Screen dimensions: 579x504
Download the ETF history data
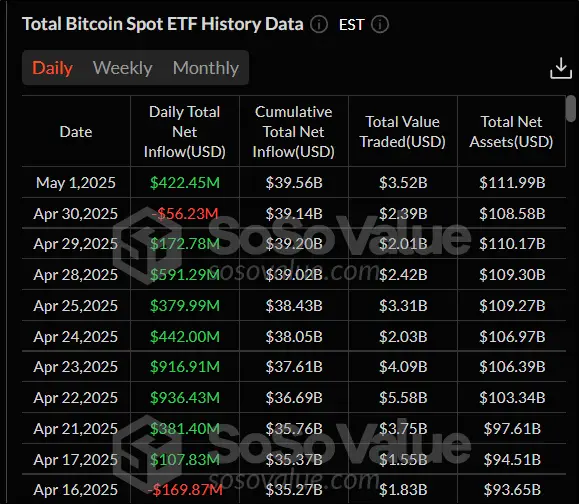click(561, 68)
